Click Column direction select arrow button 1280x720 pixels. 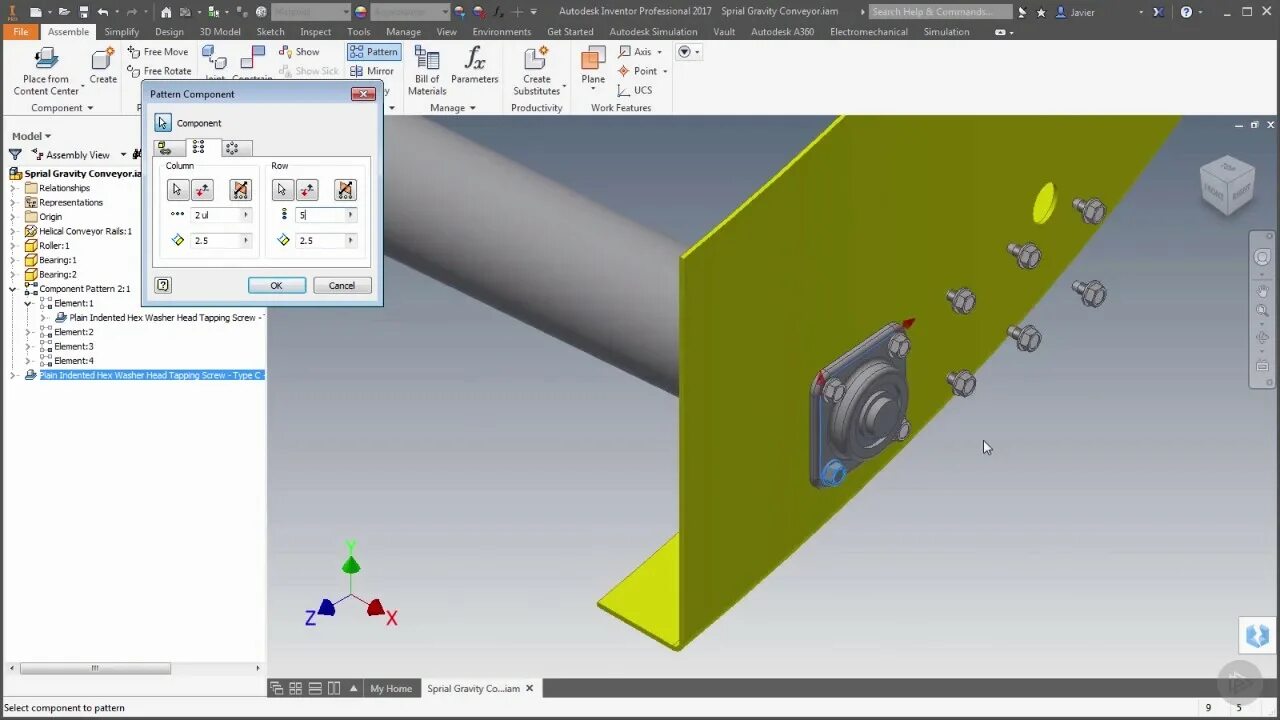pyautogui.click(x=177, y=190)
